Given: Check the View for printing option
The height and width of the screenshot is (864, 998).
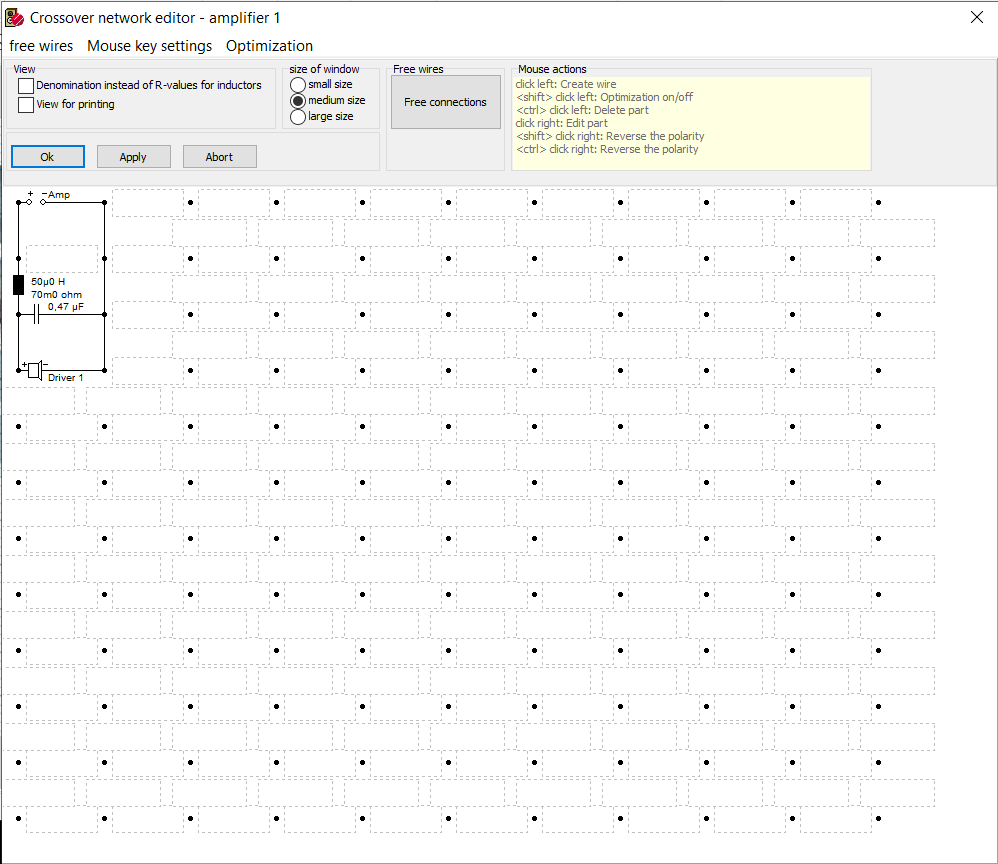Looking at the screenshot, I should coord(26,105).
